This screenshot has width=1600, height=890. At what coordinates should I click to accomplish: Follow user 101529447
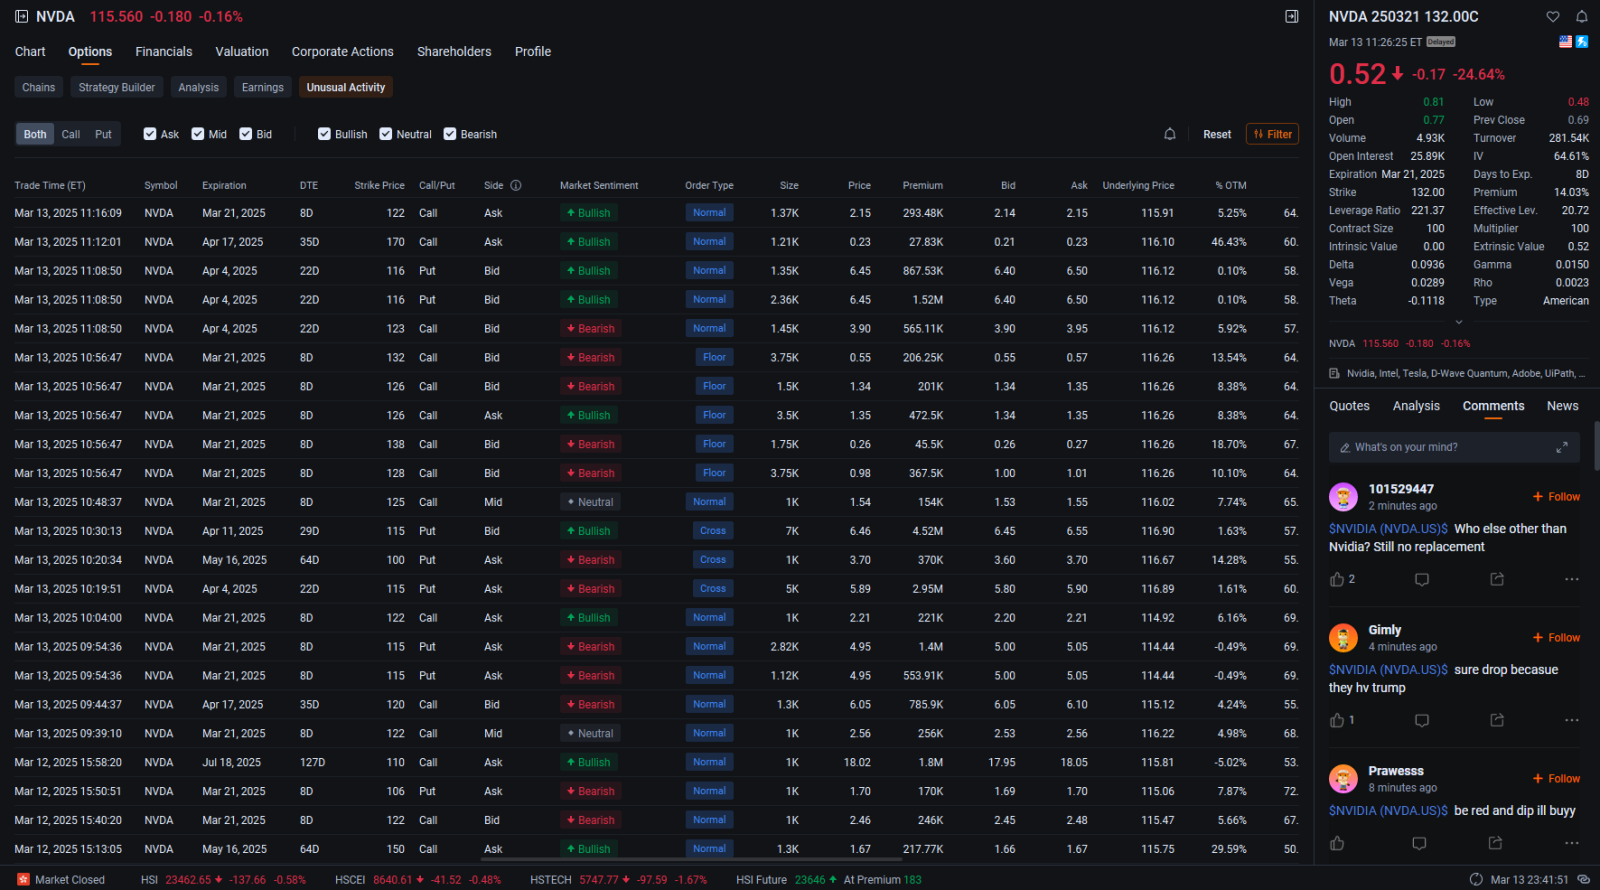(1557, 497)
